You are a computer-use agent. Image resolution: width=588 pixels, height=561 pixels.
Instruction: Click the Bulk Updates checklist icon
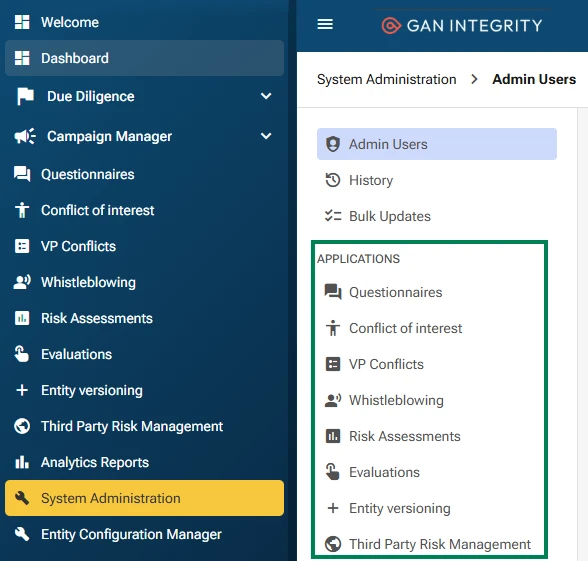click(333, 216)
